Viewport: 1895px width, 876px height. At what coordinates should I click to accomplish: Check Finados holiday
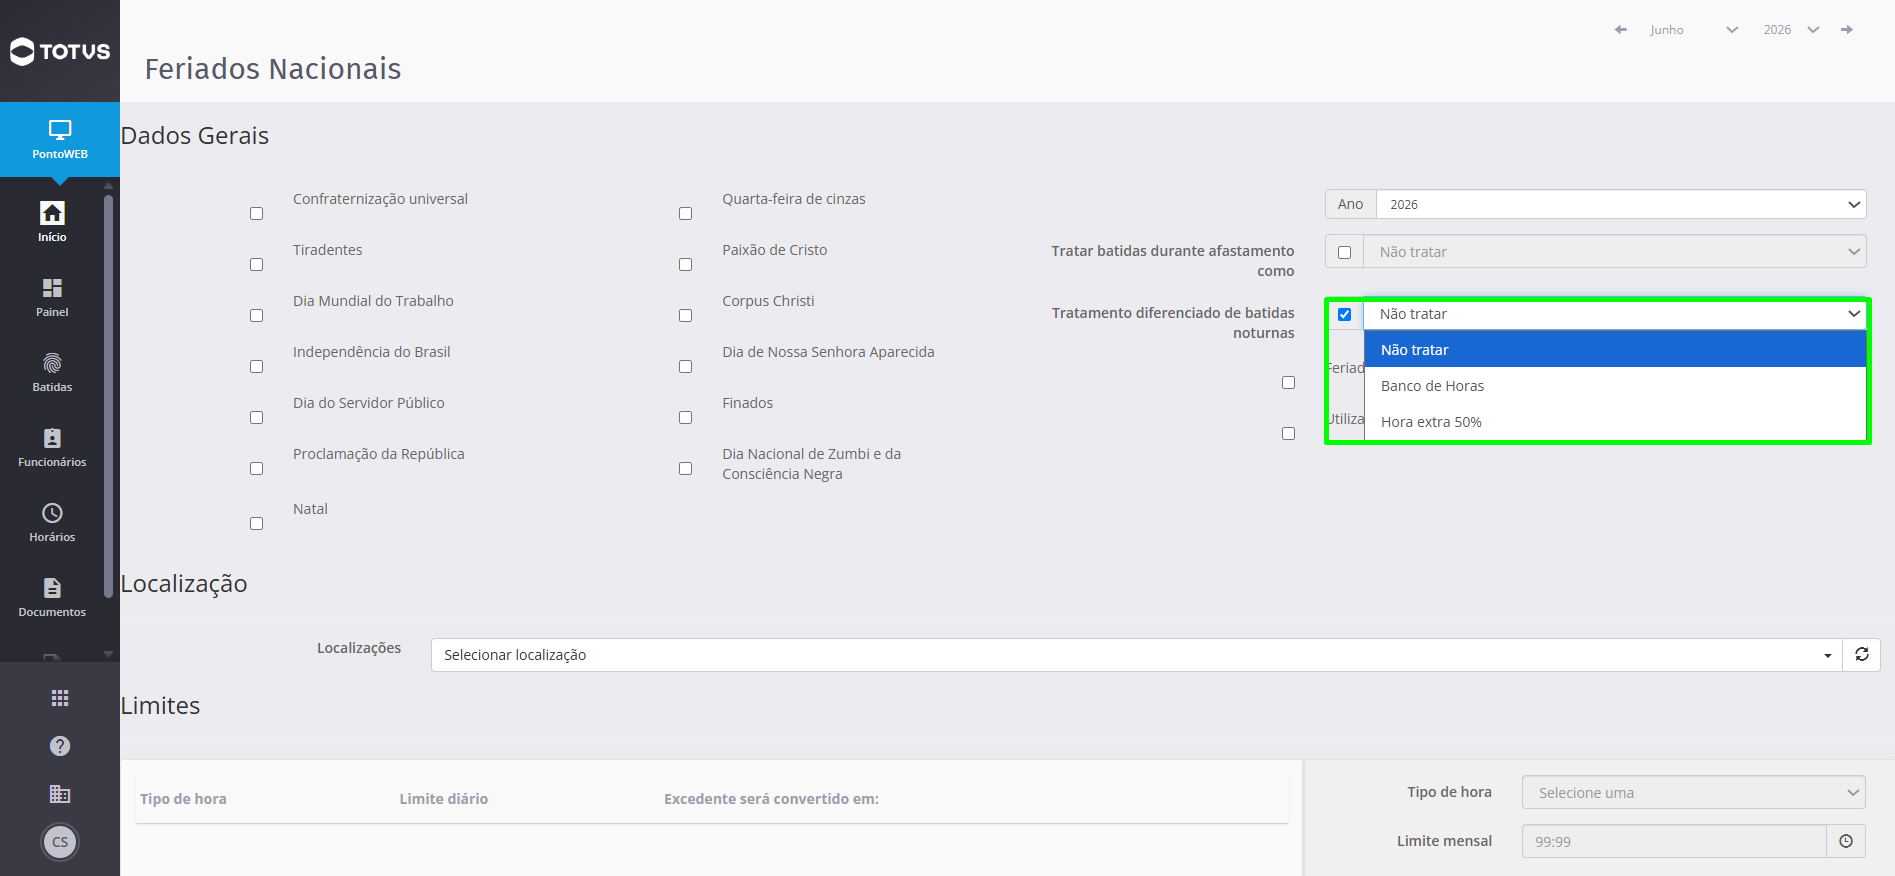tap(685, 418)
